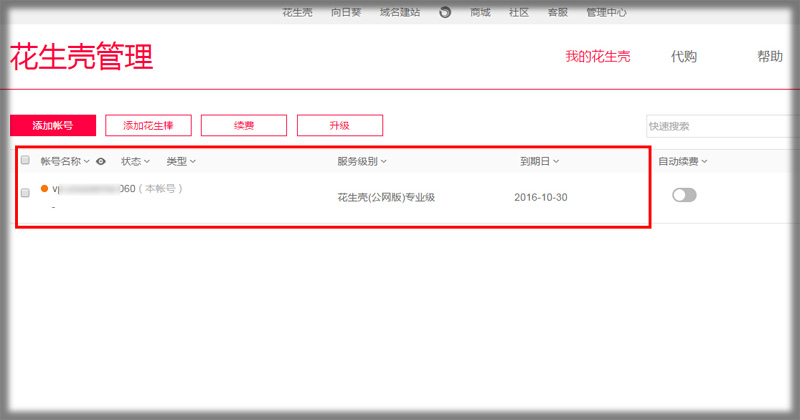Open 客服 in top navigation

point(558,12)
